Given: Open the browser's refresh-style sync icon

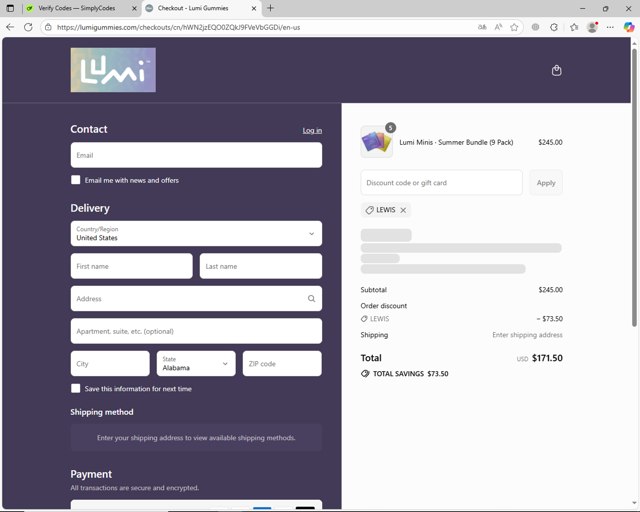Looking at the screenshot, I should (x=554, y=27).
